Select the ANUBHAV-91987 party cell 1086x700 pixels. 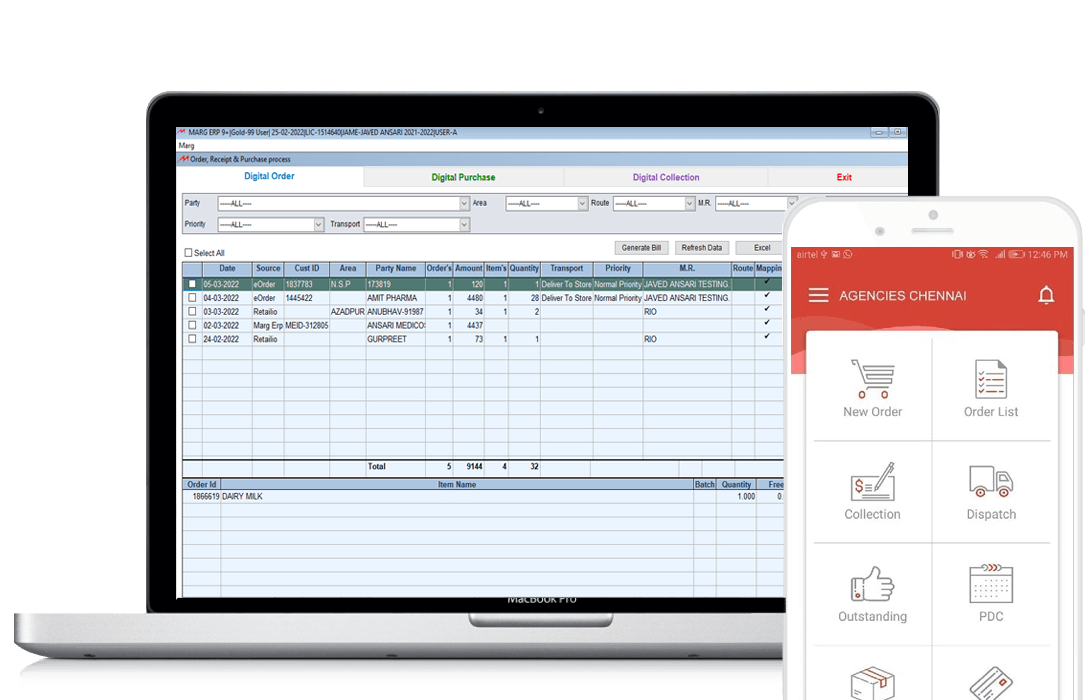(395, 312)
